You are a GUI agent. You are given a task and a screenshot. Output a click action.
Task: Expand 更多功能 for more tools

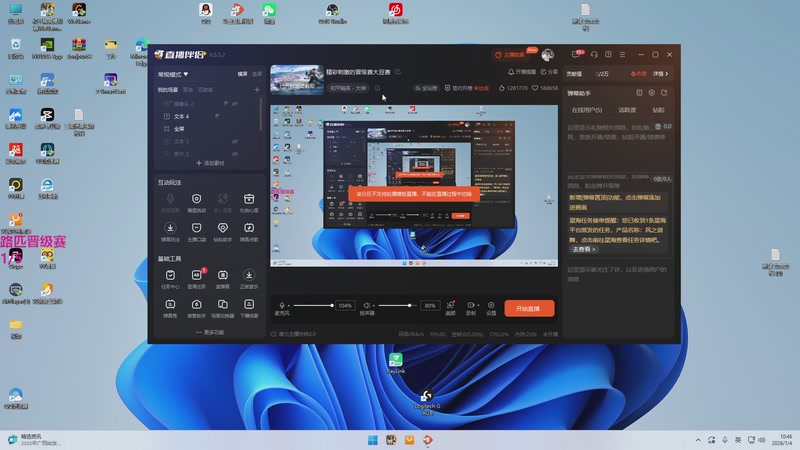click(x=210, y=332)
